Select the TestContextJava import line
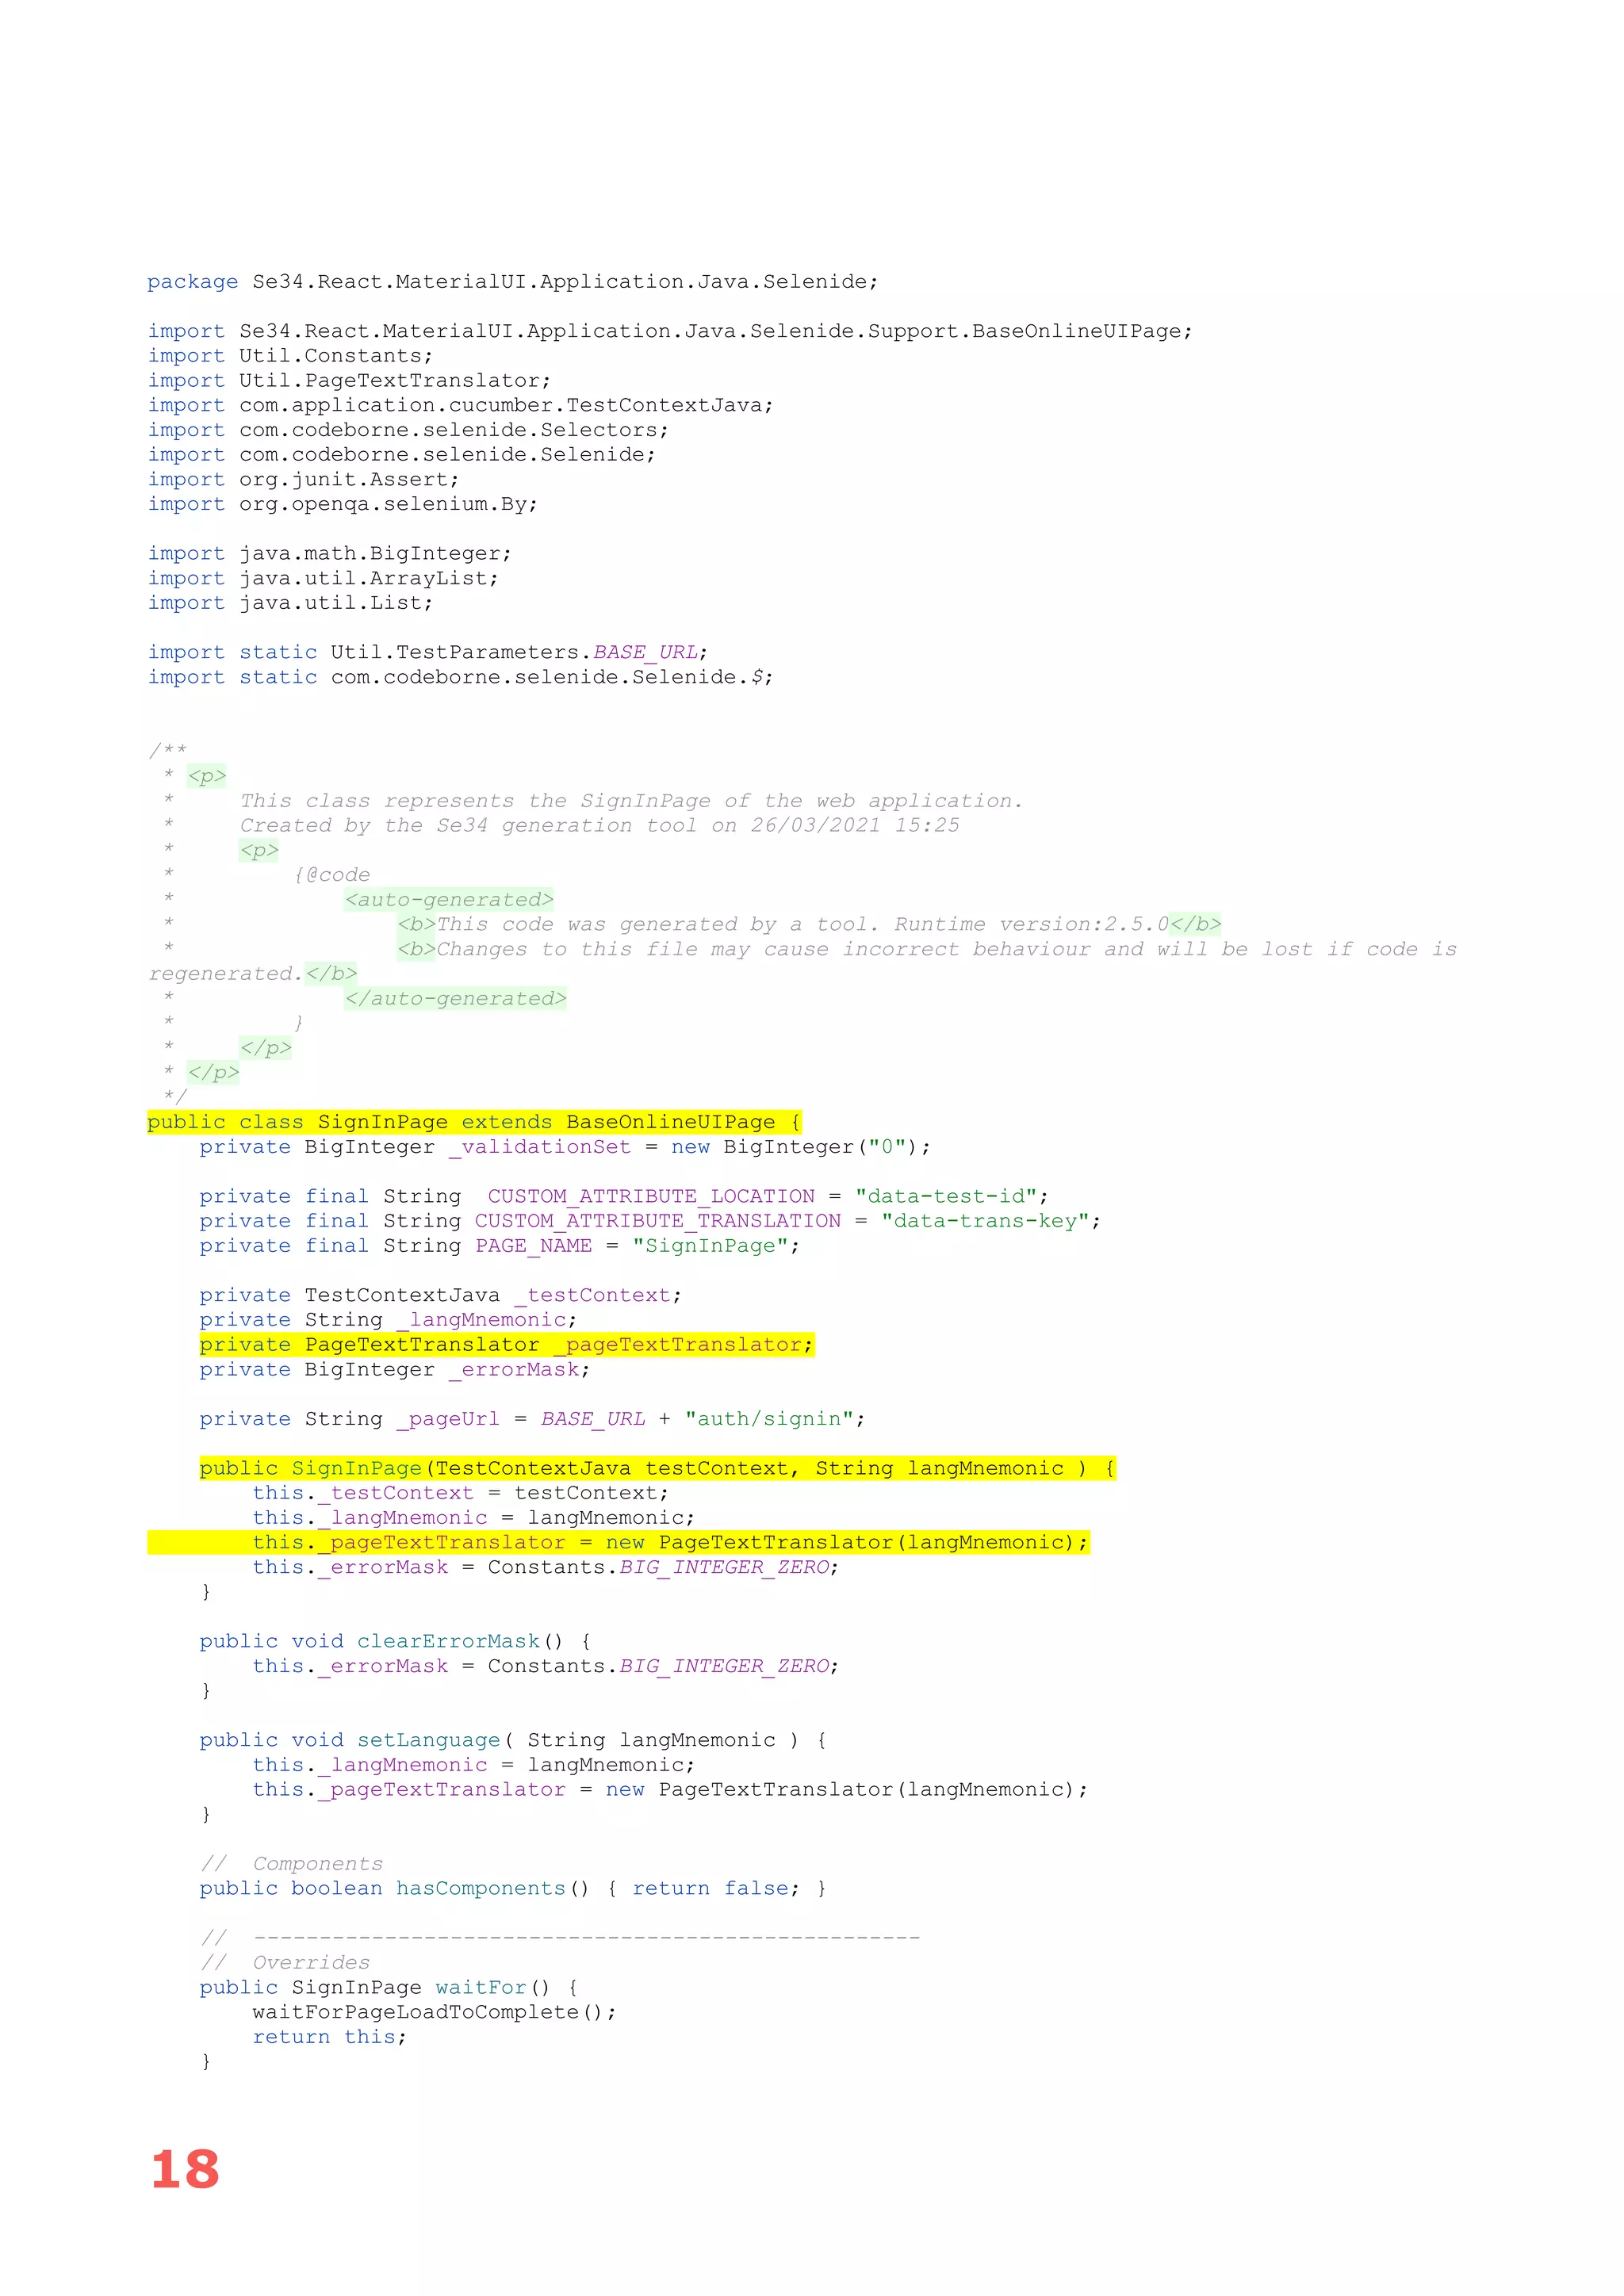The image size is (1624, 2296). point(460,405)
